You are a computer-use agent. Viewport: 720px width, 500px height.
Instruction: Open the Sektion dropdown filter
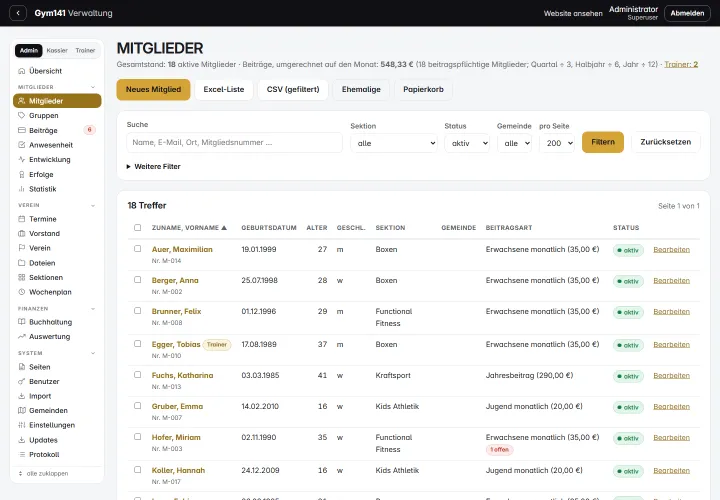point(394,143)
